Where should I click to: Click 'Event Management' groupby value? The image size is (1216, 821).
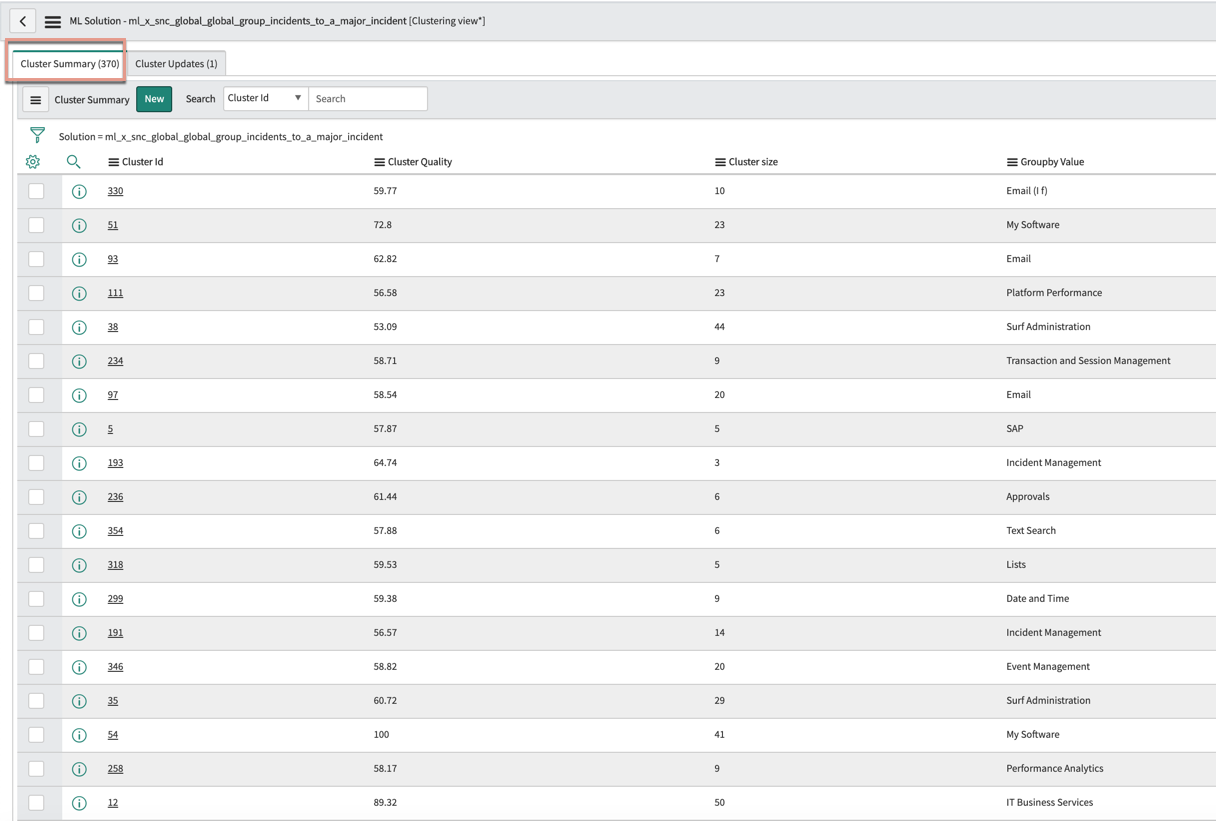click(1048, 667)
